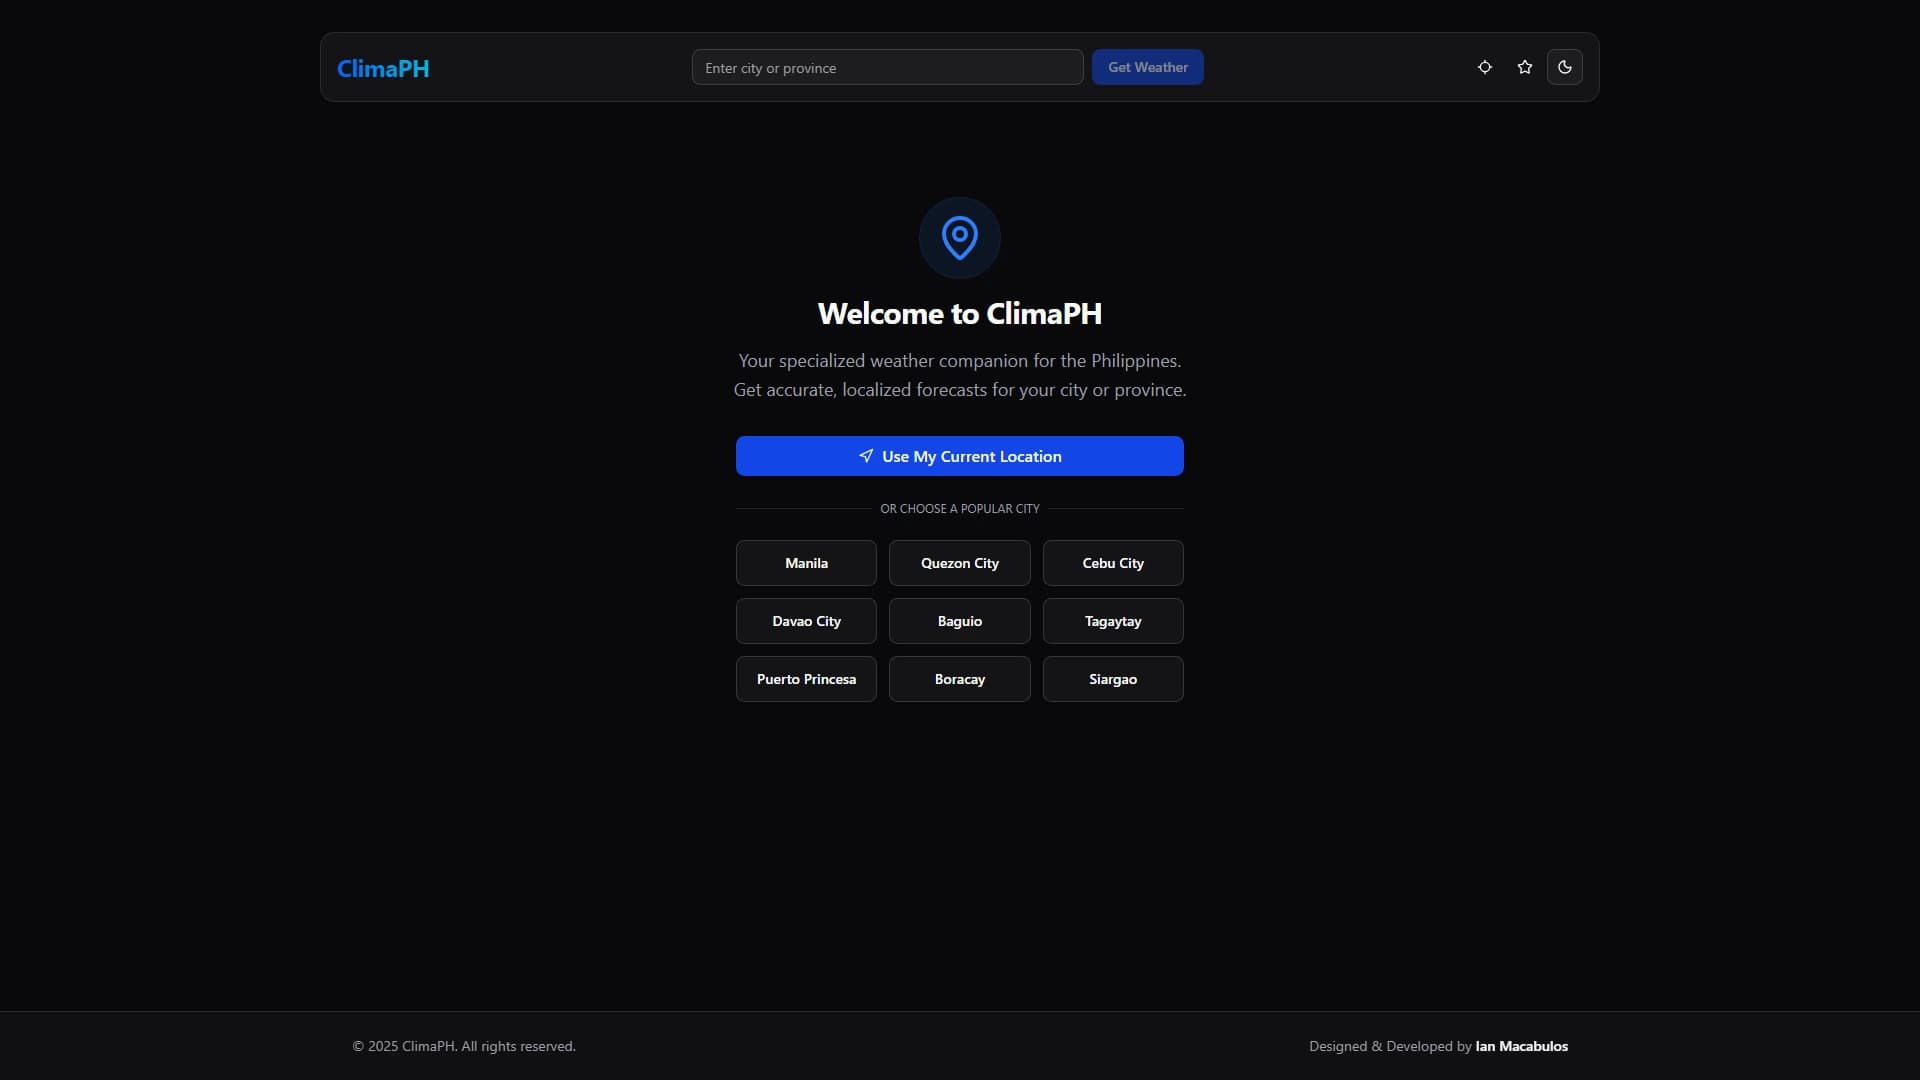The width and height of the screenshot is (1920, 1080).
Task: Click the location pin logo graphic
Action: 959,237
